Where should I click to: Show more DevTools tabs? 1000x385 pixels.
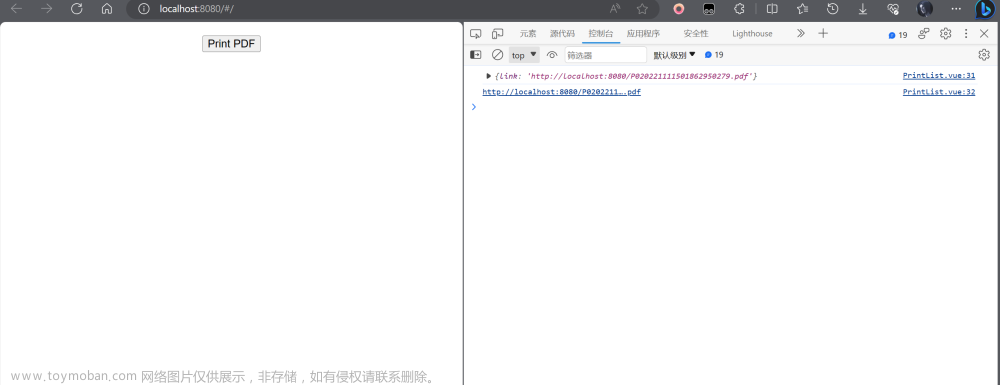[x=801, y=34]
